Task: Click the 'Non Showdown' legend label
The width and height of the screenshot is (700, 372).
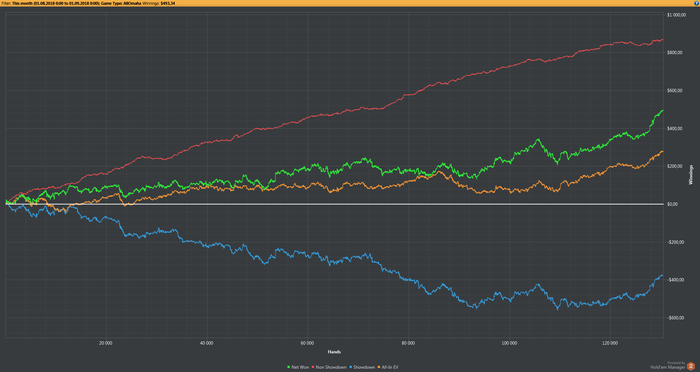Action: pos(331,367)
